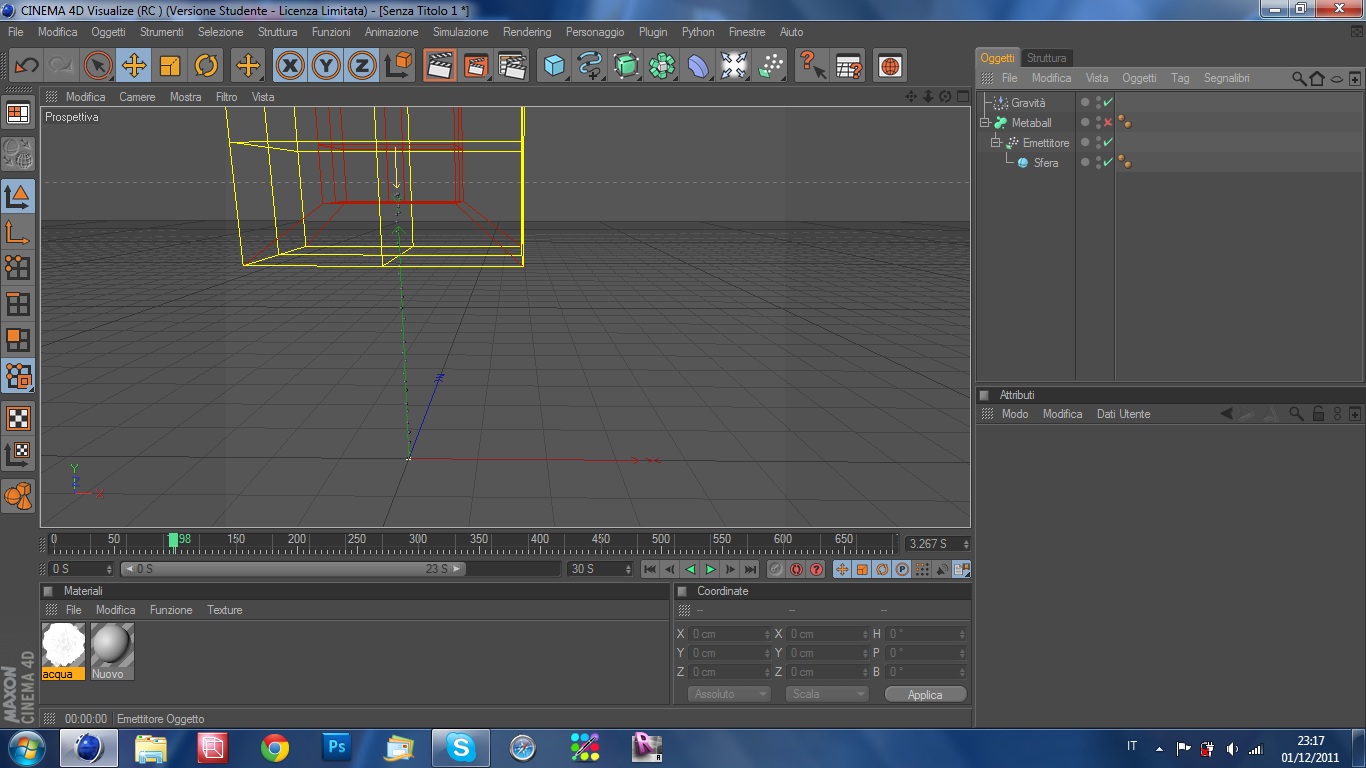Screen dimensions: 1366x768
Task: Click the timeline playhead at frame 98
Action: point(173,541)
